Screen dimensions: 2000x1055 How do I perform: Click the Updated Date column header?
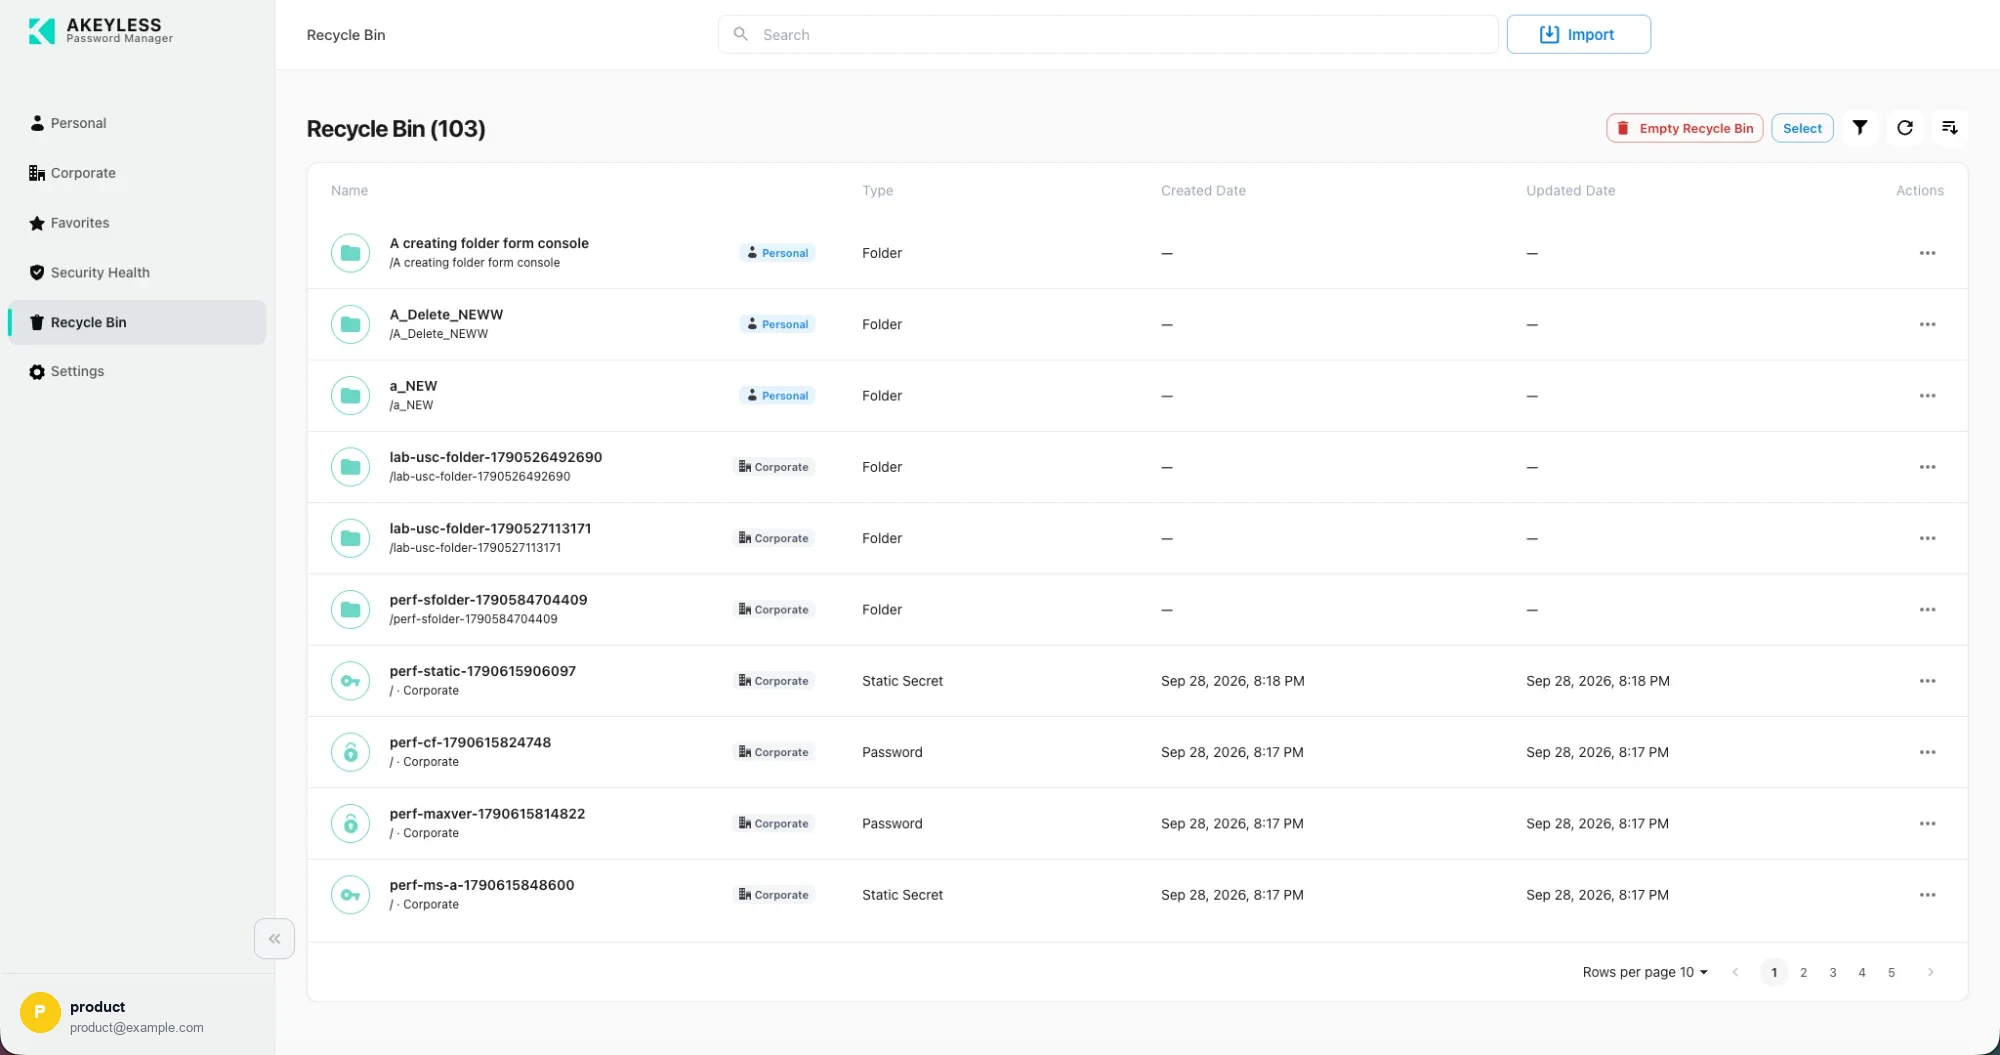click(1570, 191)
